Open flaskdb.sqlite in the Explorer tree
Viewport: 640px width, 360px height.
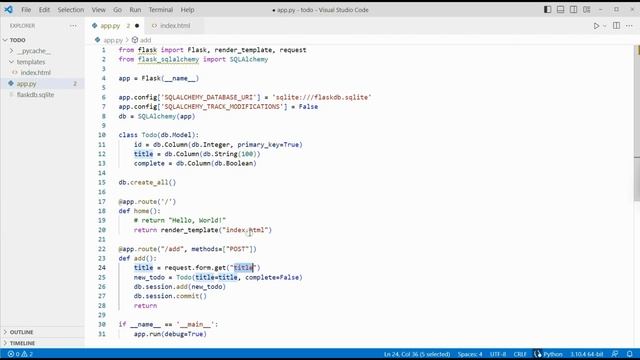click(x=35, y=95)
